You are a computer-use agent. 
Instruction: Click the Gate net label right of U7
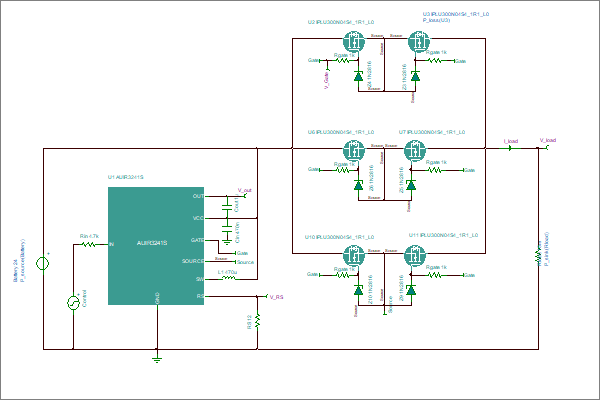(470, 170)
